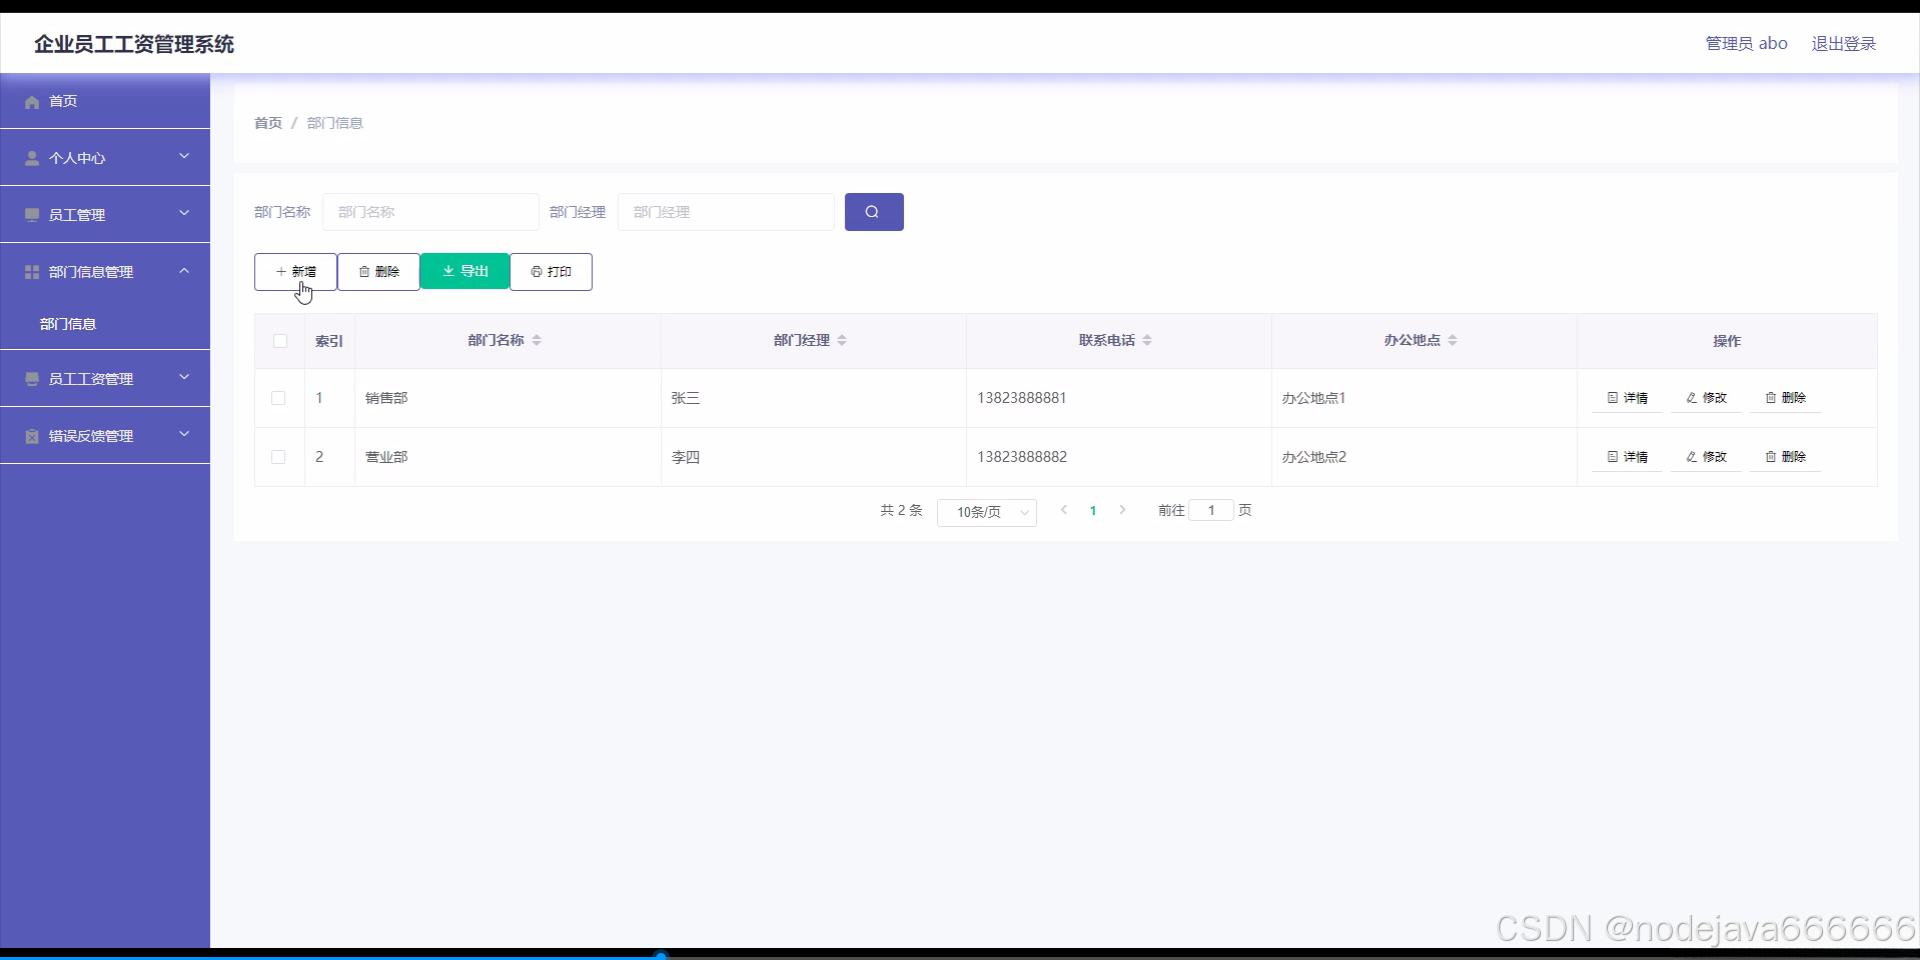This screenshot has height=960, width=1920.
Task: Check the 销售部 row checkbox
Action: coord(279,398)
